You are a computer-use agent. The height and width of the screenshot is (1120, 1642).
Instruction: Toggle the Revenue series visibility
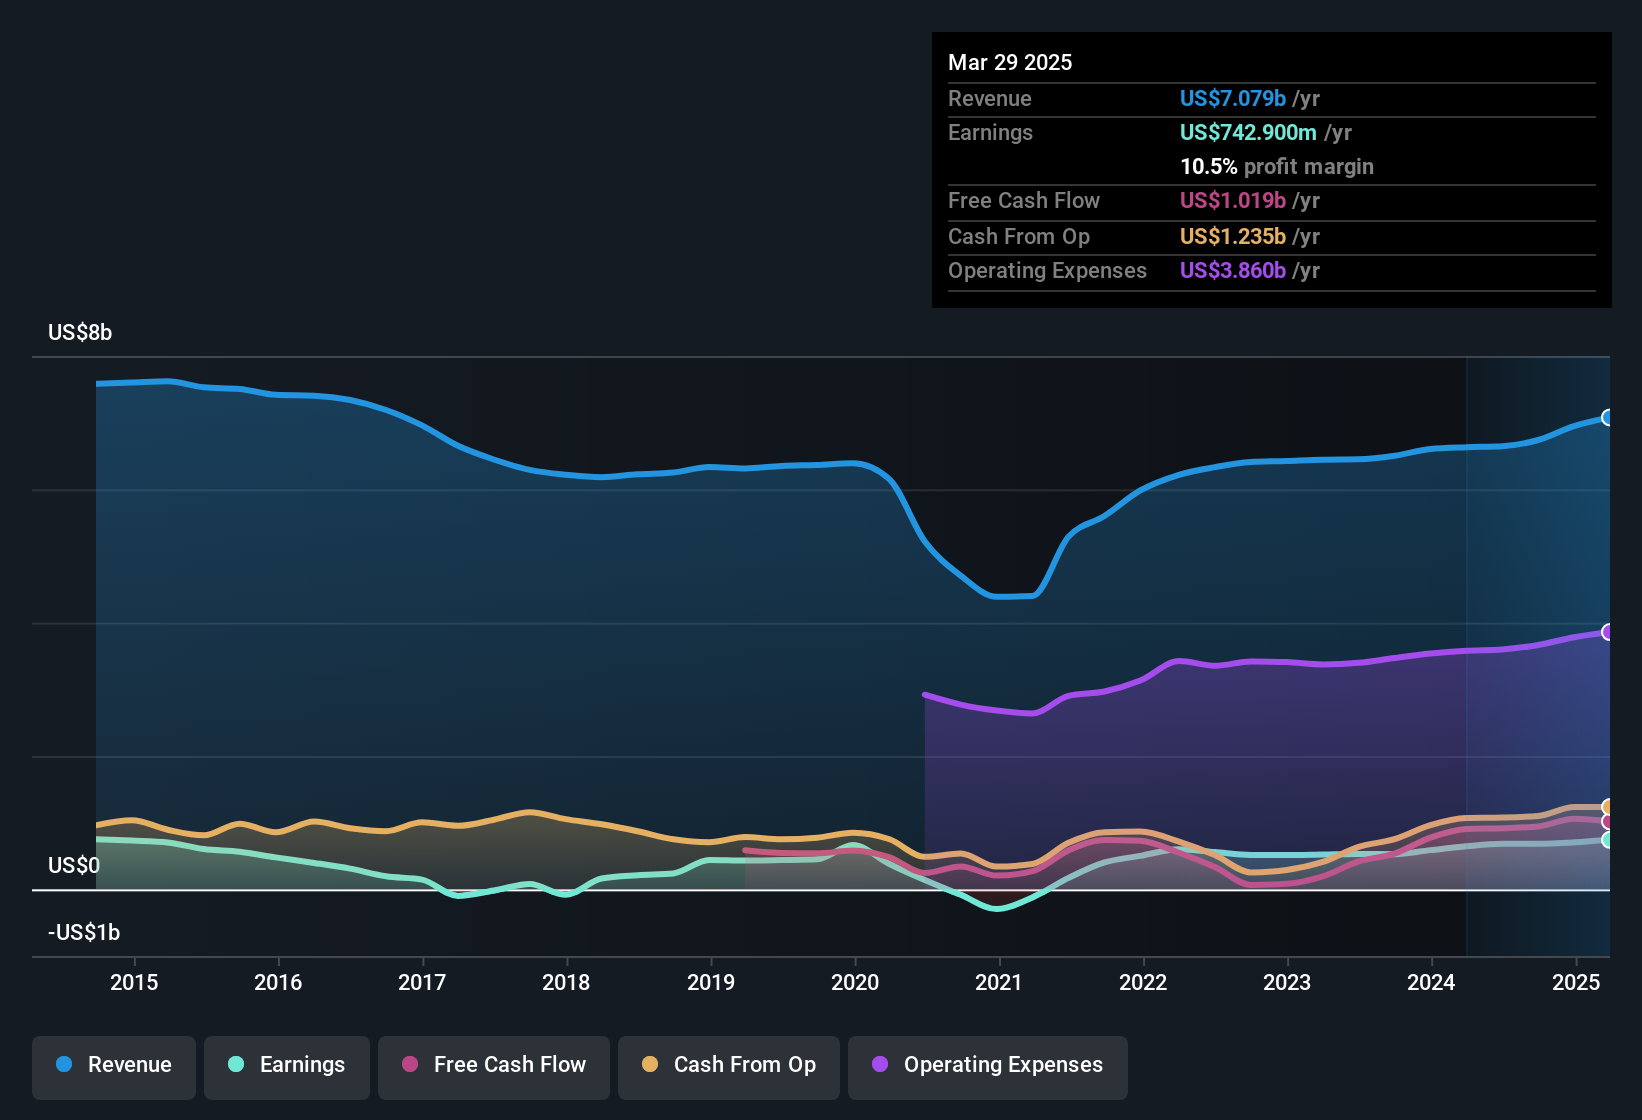pos(113,1065)
